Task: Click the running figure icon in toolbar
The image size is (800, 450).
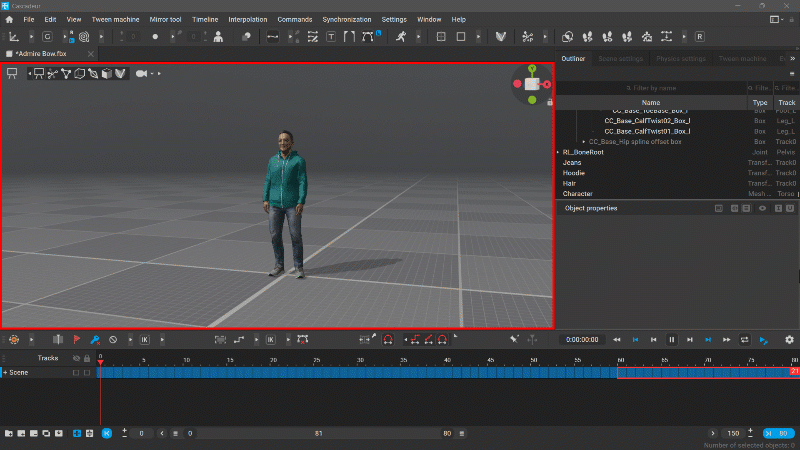Action: 400,37
